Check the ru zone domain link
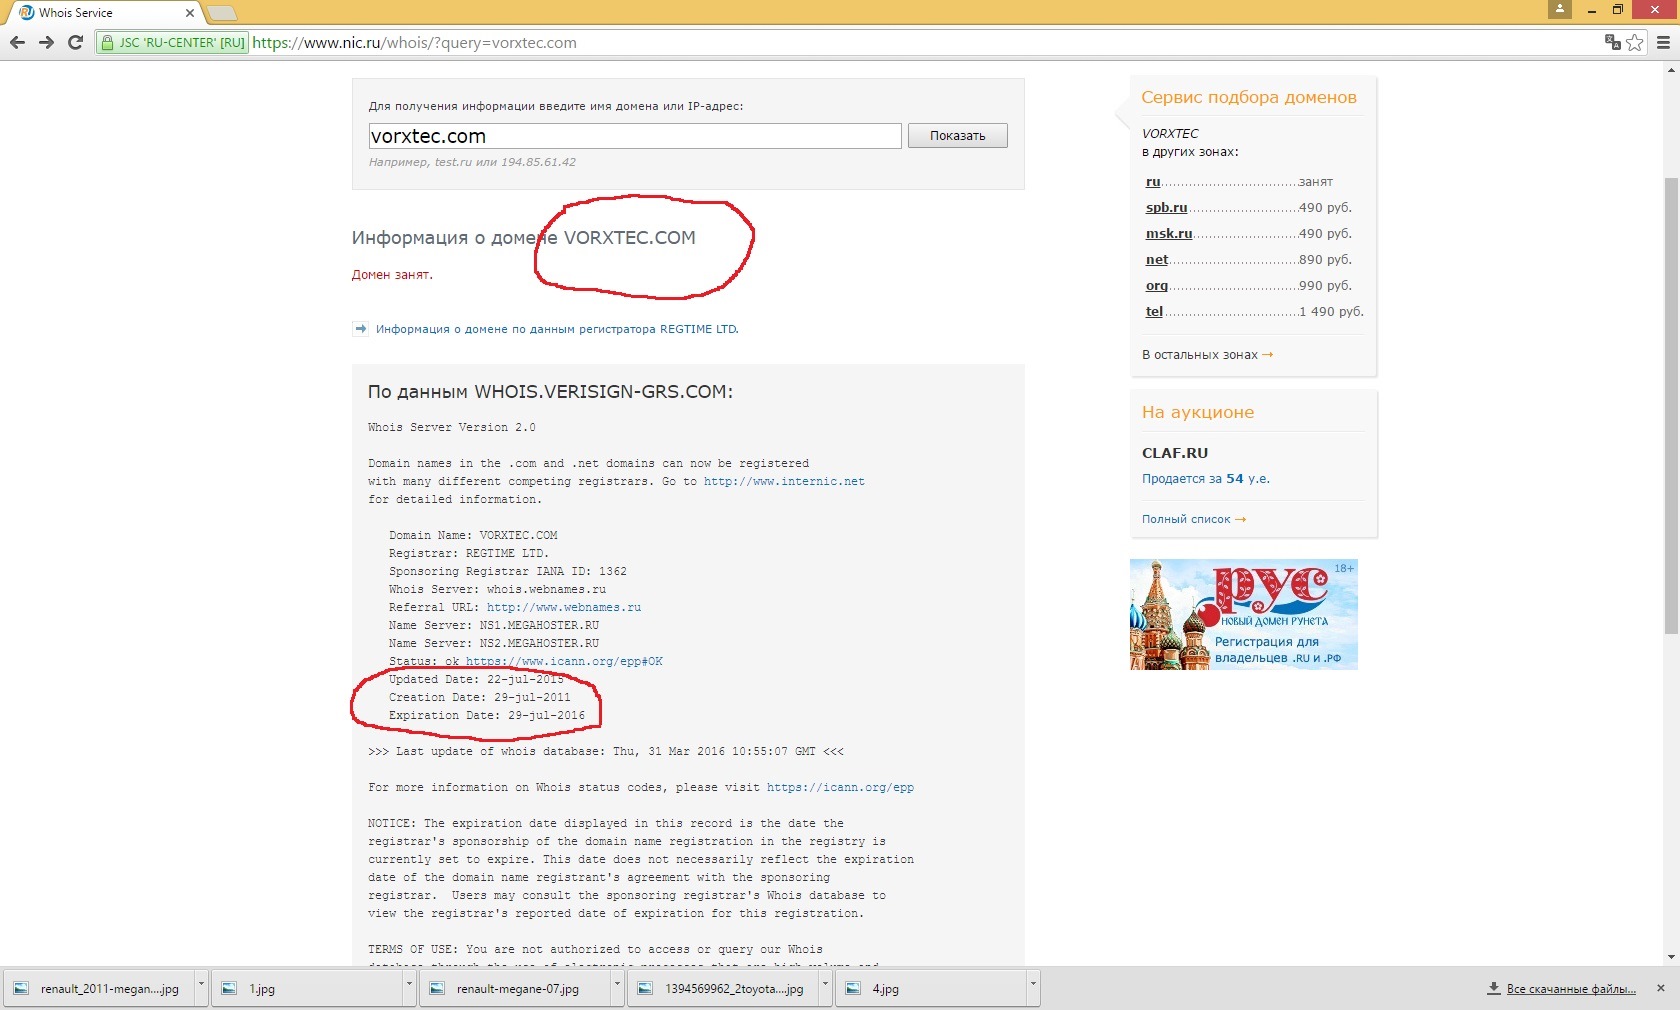 [x=1153, y=182]
